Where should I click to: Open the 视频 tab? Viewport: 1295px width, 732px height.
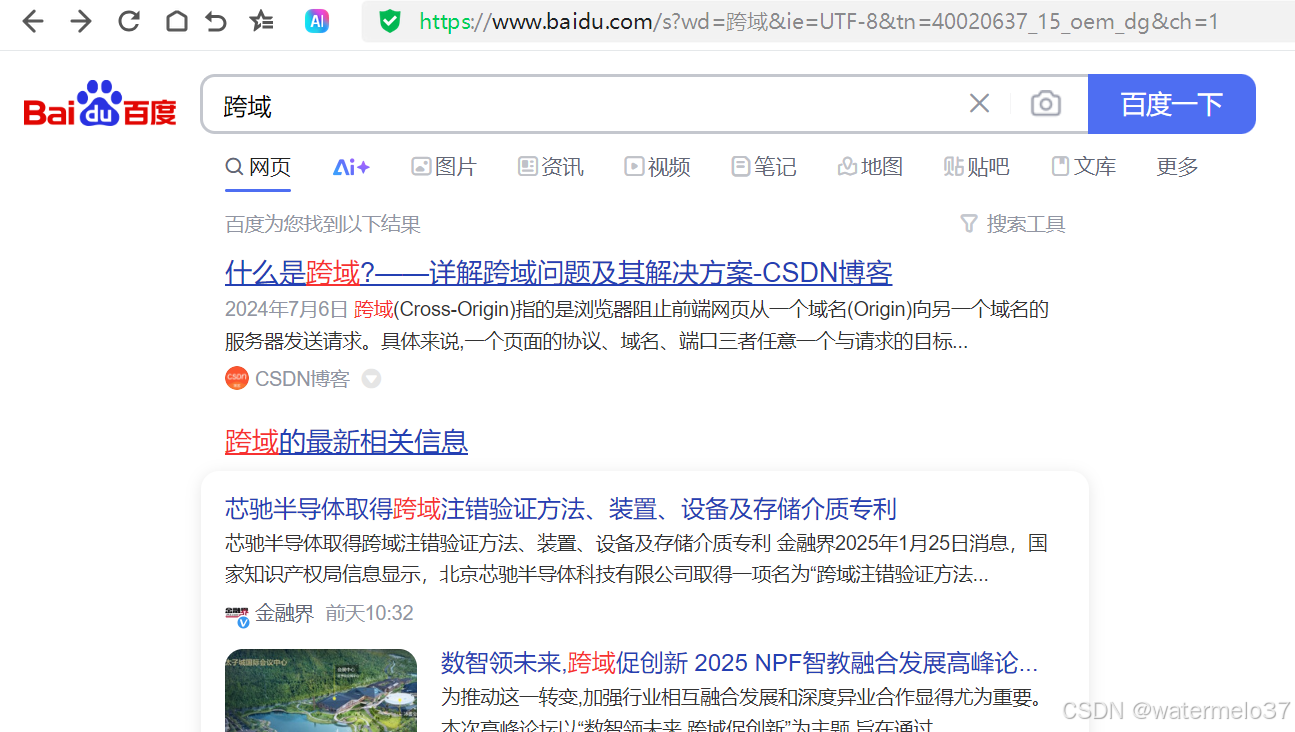[x=657, y=167]
